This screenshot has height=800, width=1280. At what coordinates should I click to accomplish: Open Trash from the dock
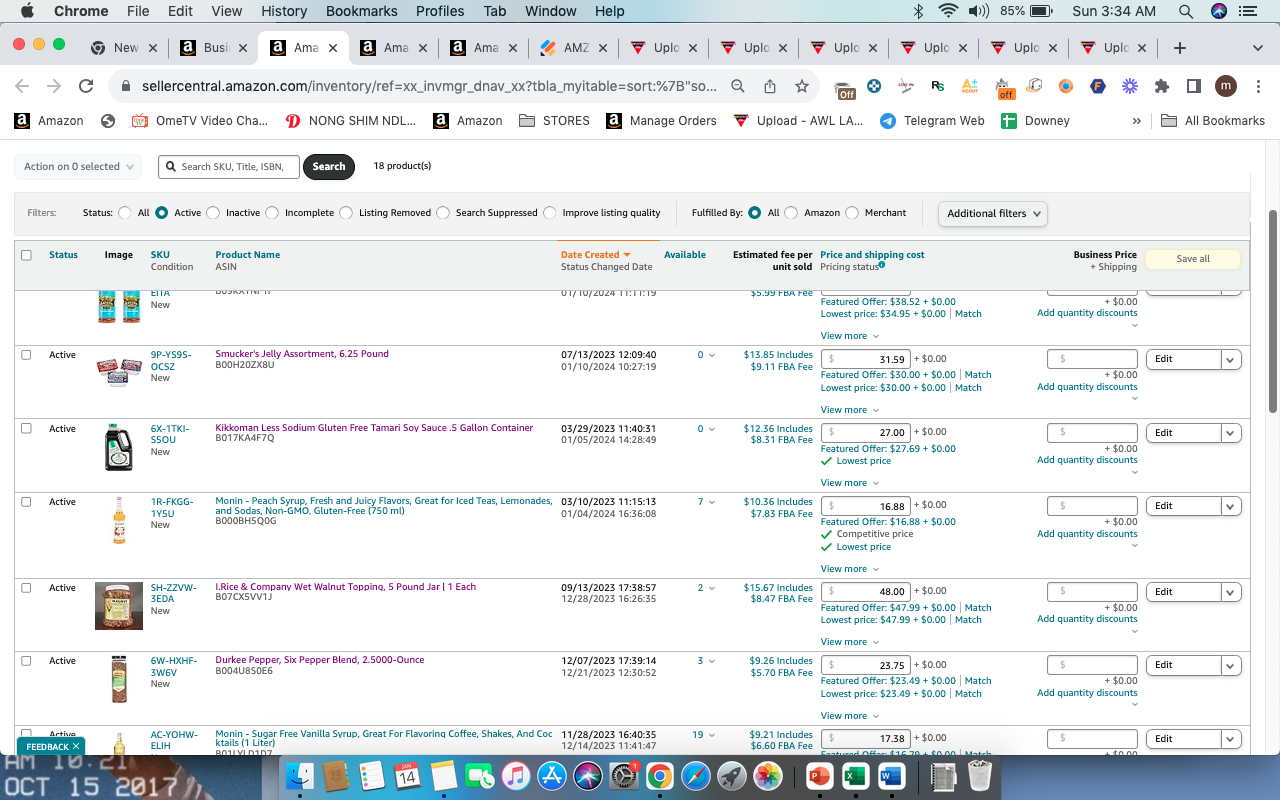[979, 775]
